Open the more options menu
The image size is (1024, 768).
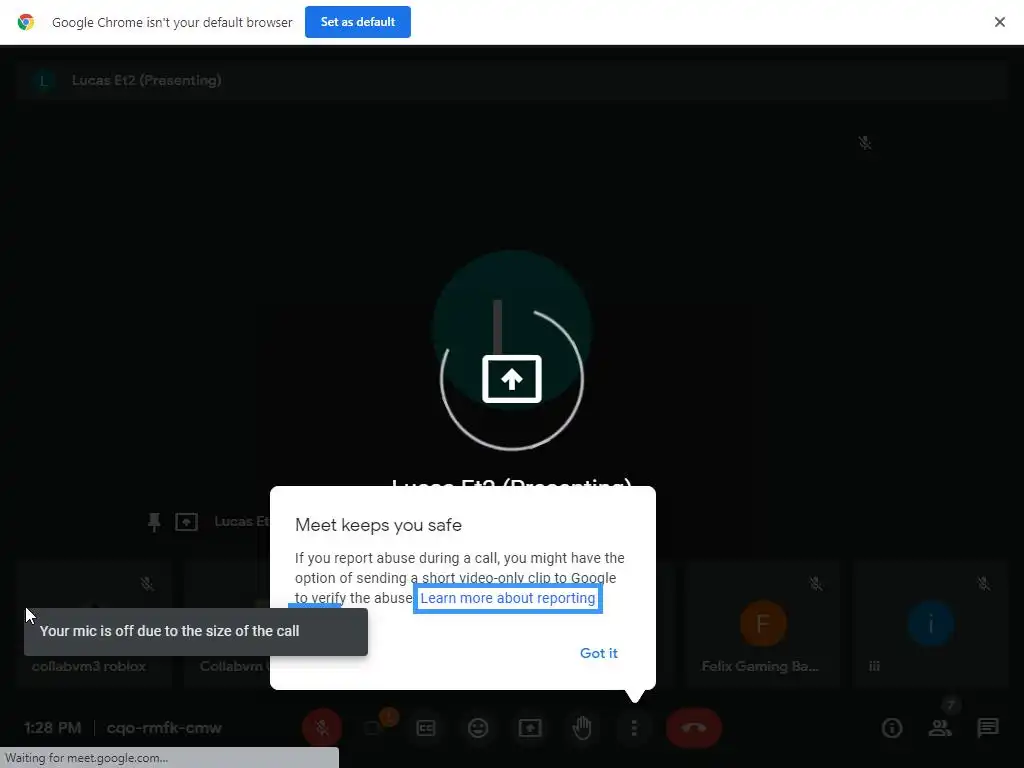point(634,728)
